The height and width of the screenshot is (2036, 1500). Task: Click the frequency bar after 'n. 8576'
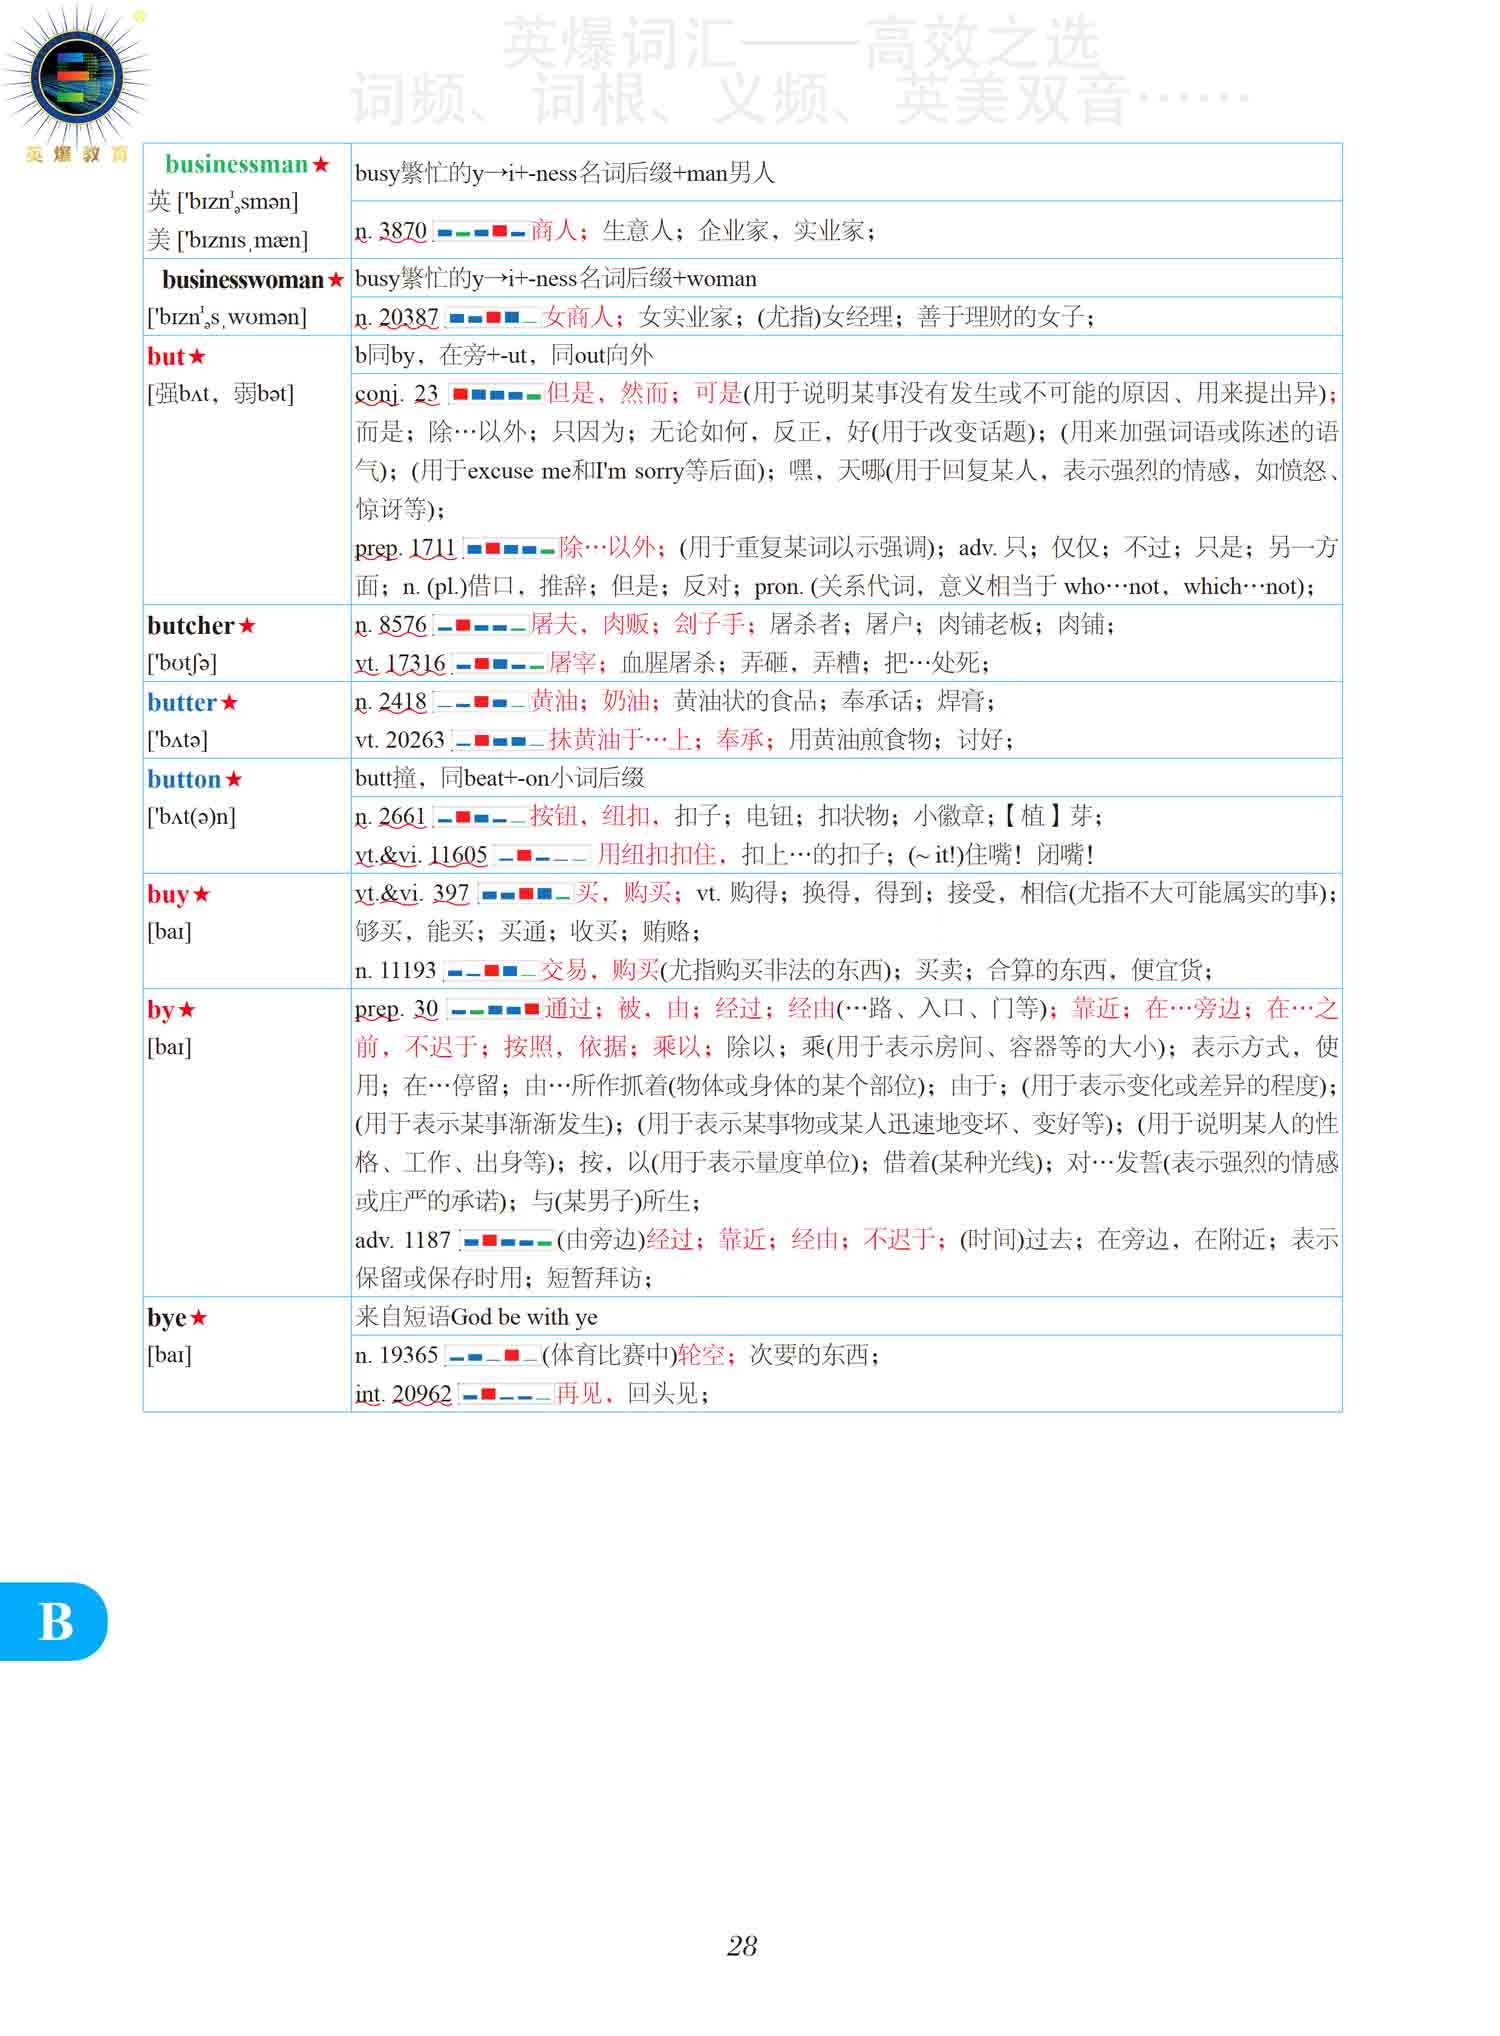[x=480, y=626]
